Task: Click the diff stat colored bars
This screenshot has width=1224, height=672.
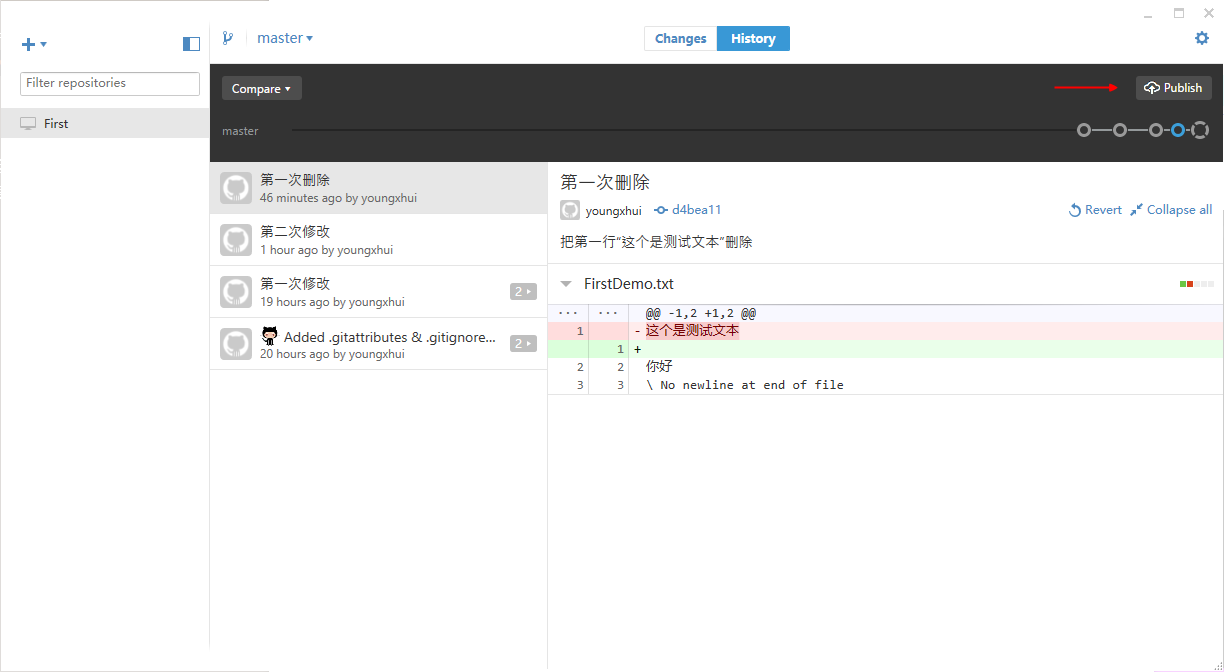Action: coord(1197,284)
